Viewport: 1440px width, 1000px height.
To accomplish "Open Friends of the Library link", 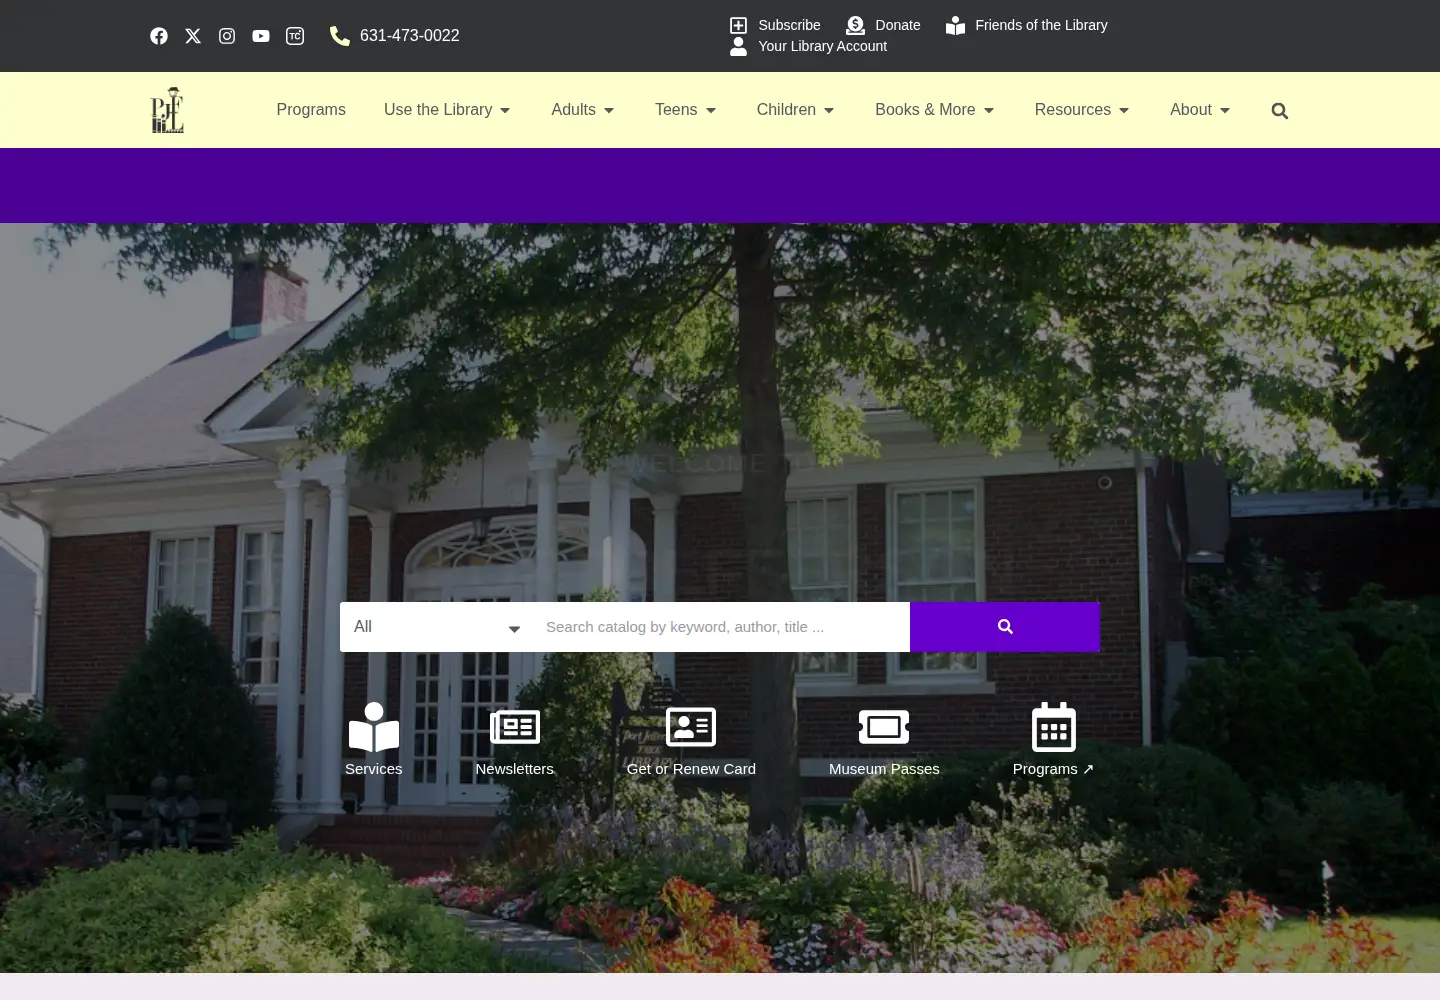I will (1041, 25).
